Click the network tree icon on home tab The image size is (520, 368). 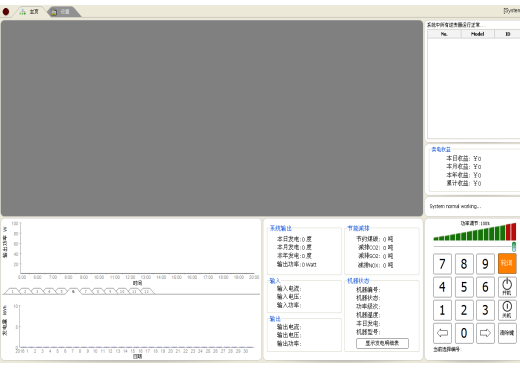tap(23, 12)
